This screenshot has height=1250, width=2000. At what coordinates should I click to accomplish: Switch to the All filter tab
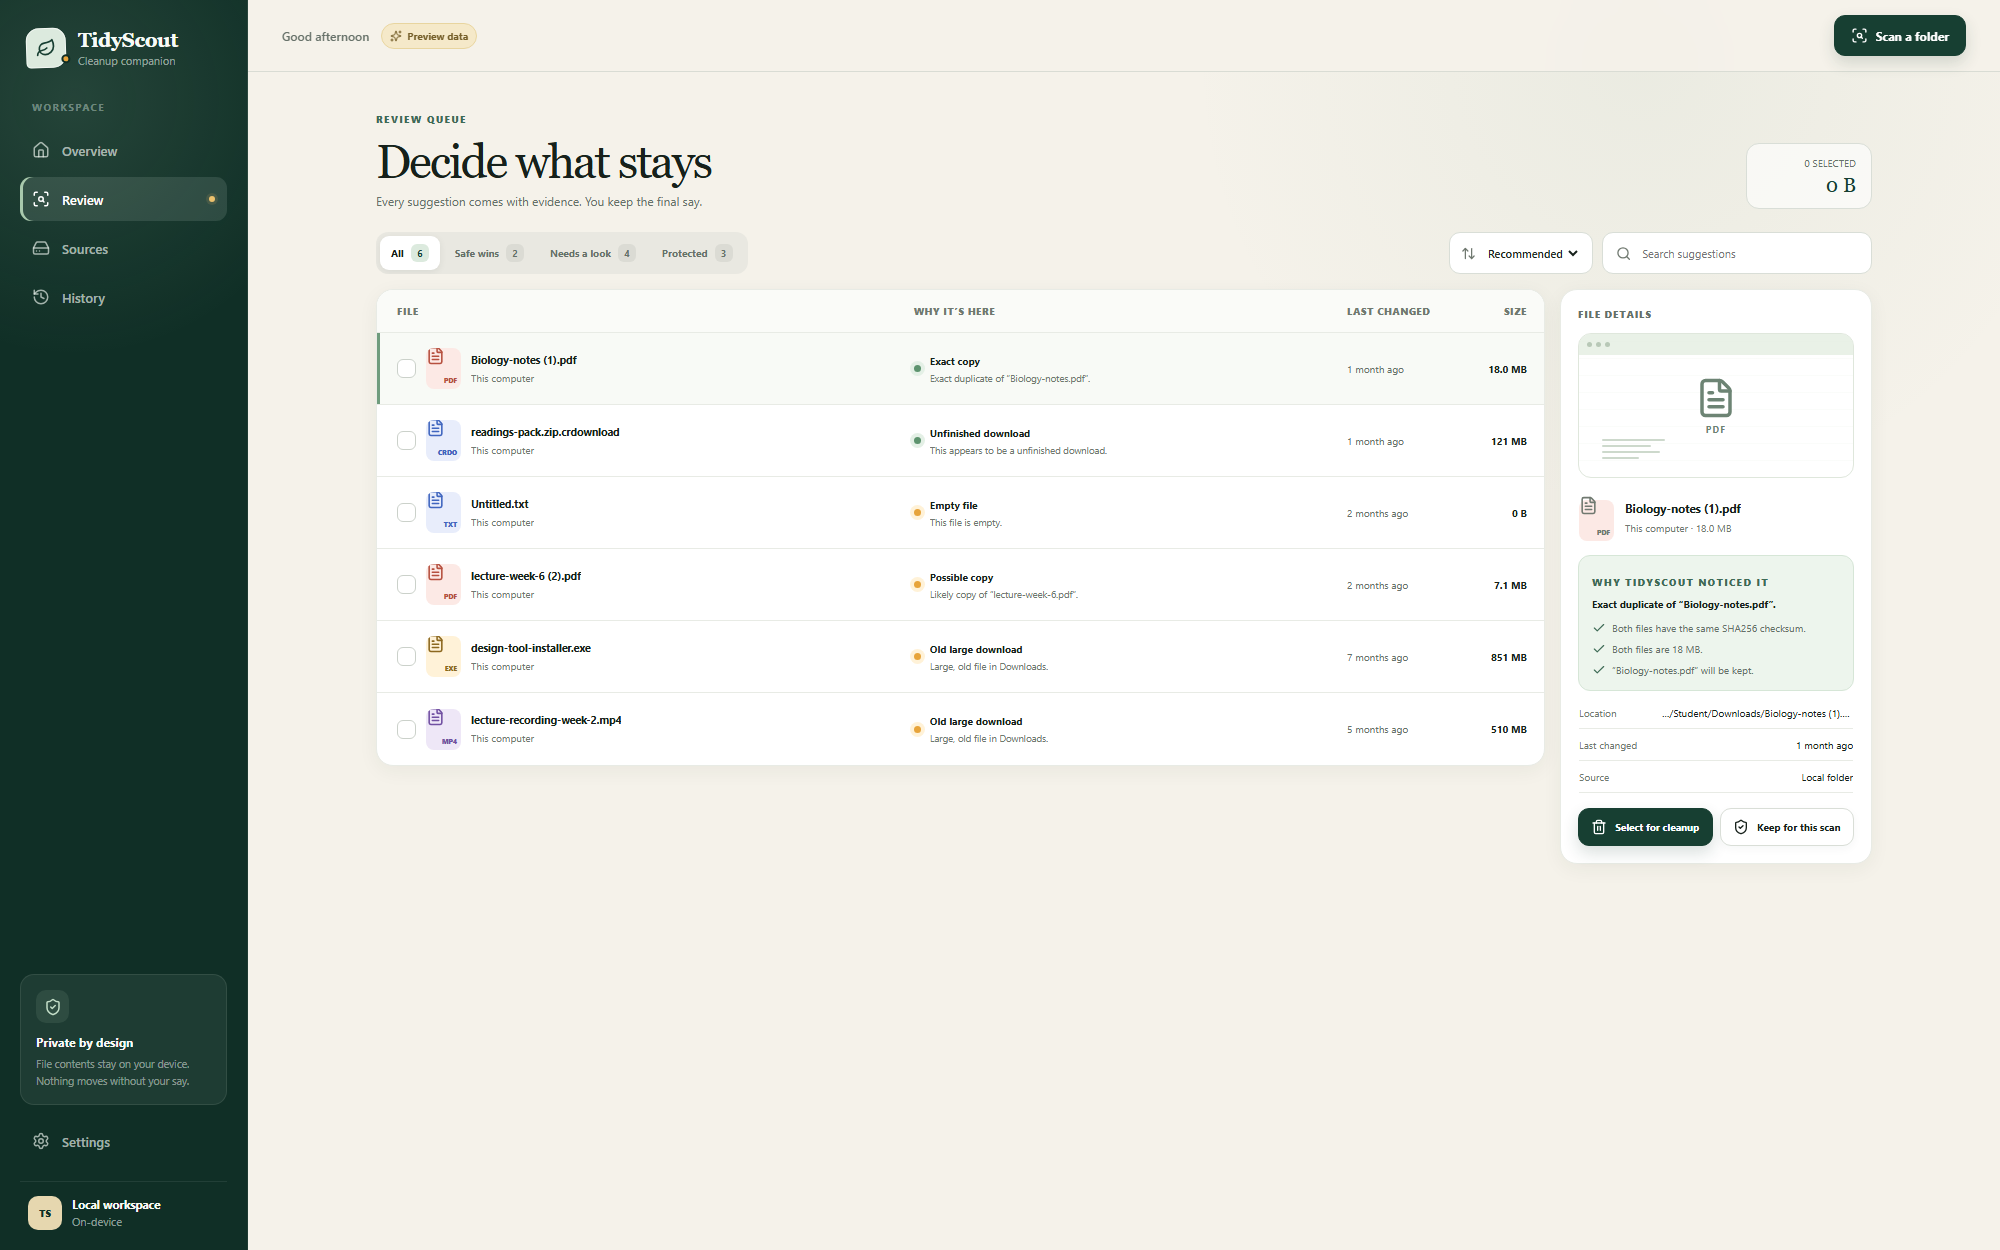pos(409,253)
